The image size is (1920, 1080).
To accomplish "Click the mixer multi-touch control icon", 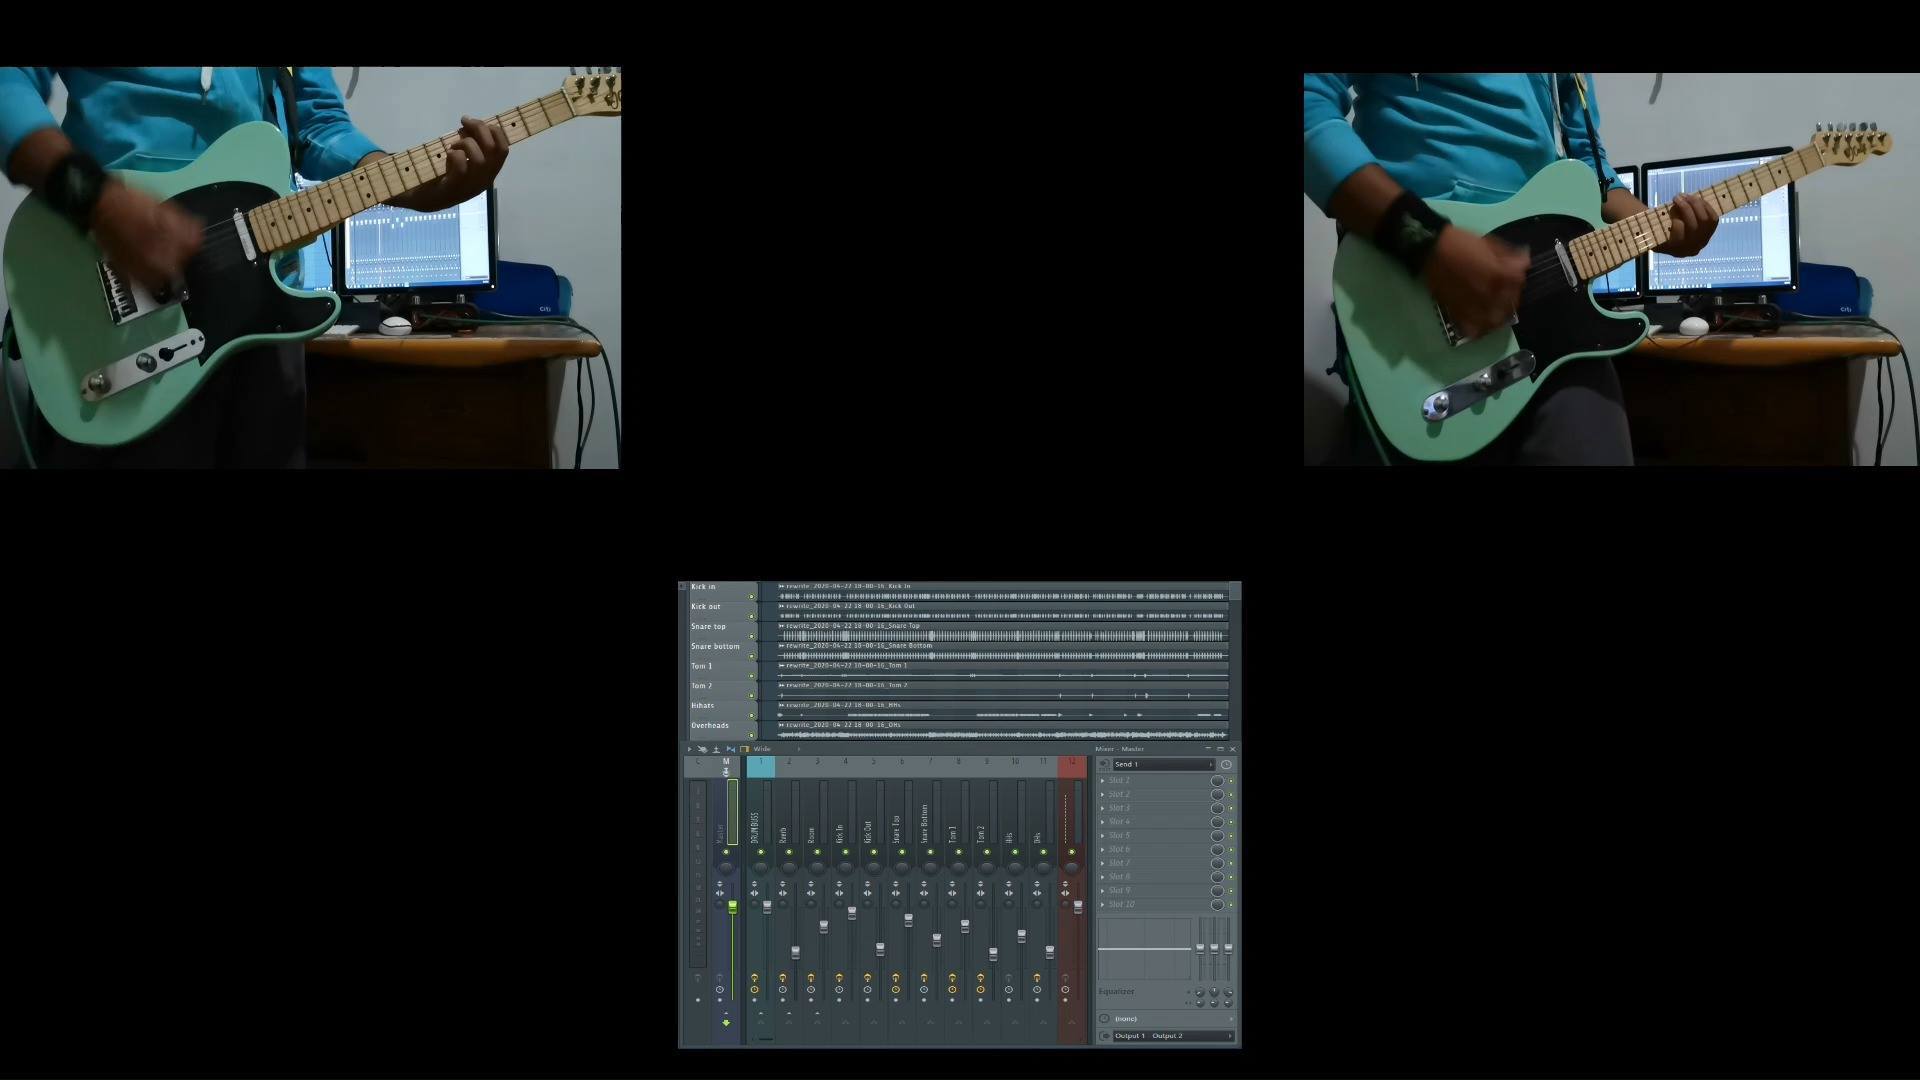I will click(702, 749).
